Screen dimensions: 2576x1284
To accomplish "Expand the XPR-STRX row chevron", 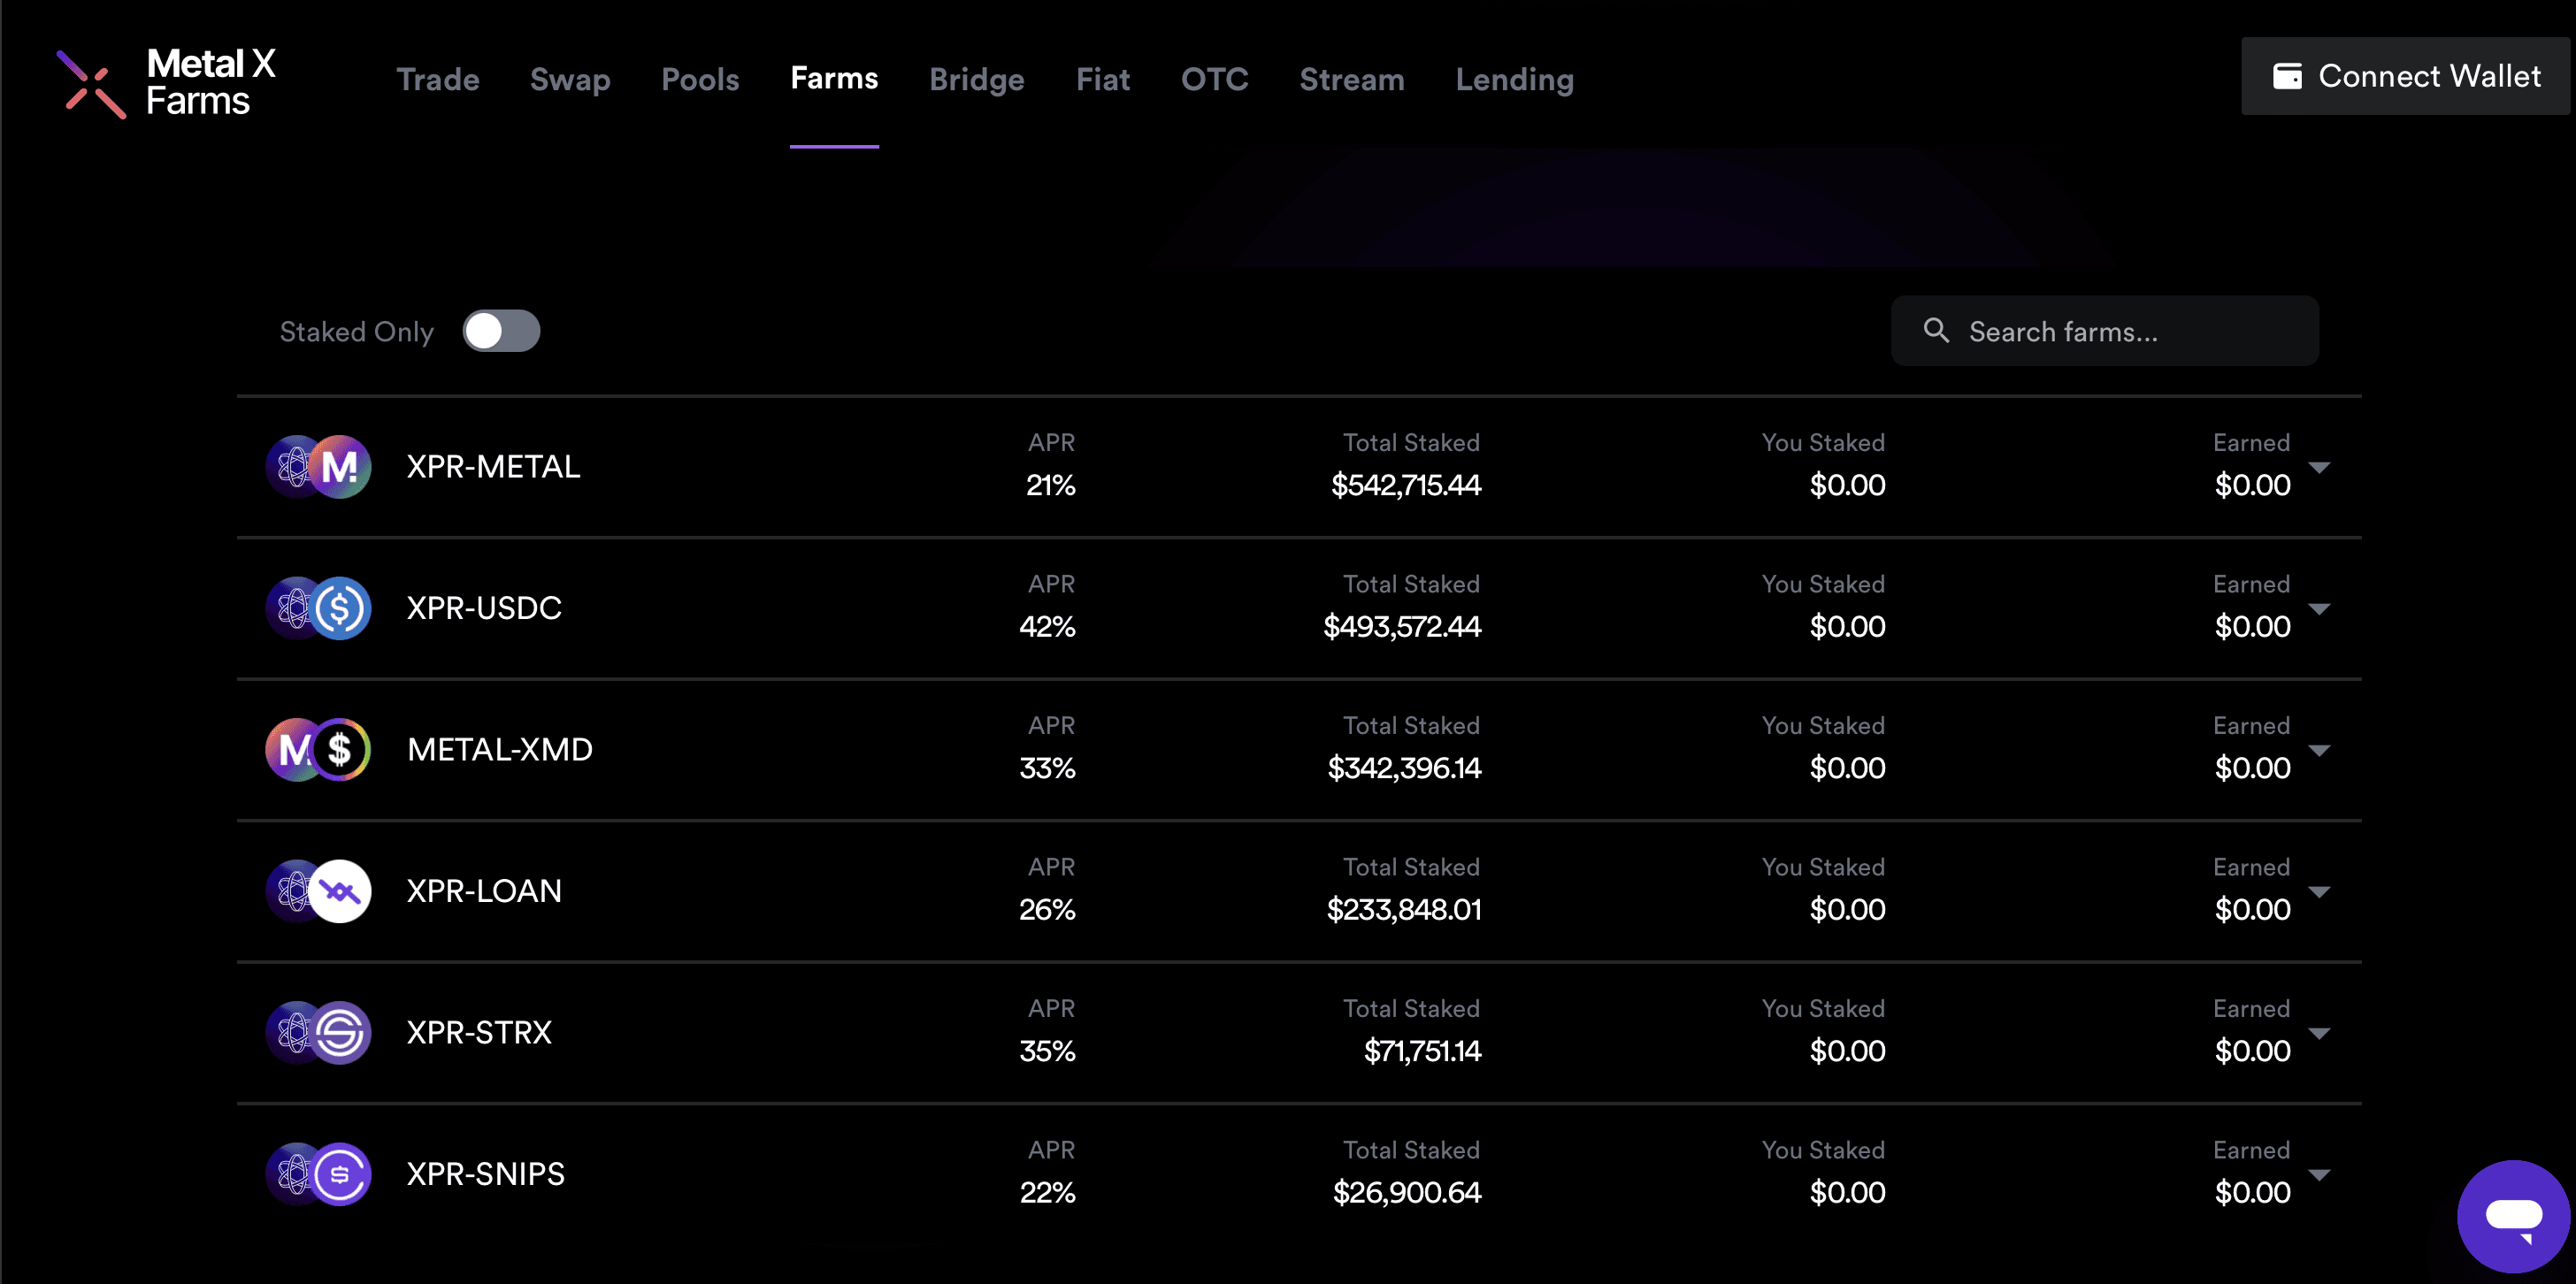I will (2319, 1034).
